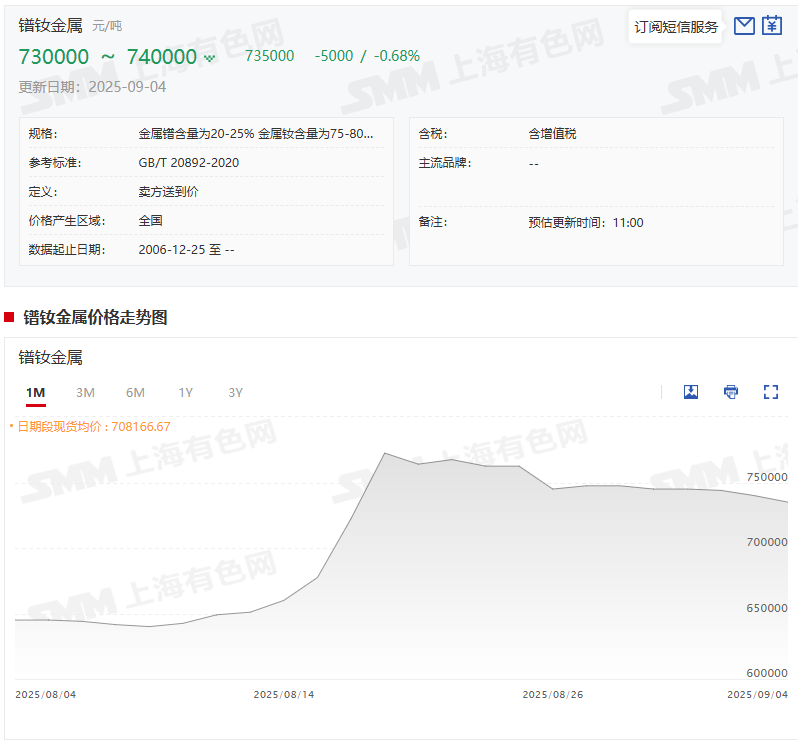The width and height of the screenshot is (798, 744).
Task: Save the chart as an image
Action: (691, 392)
